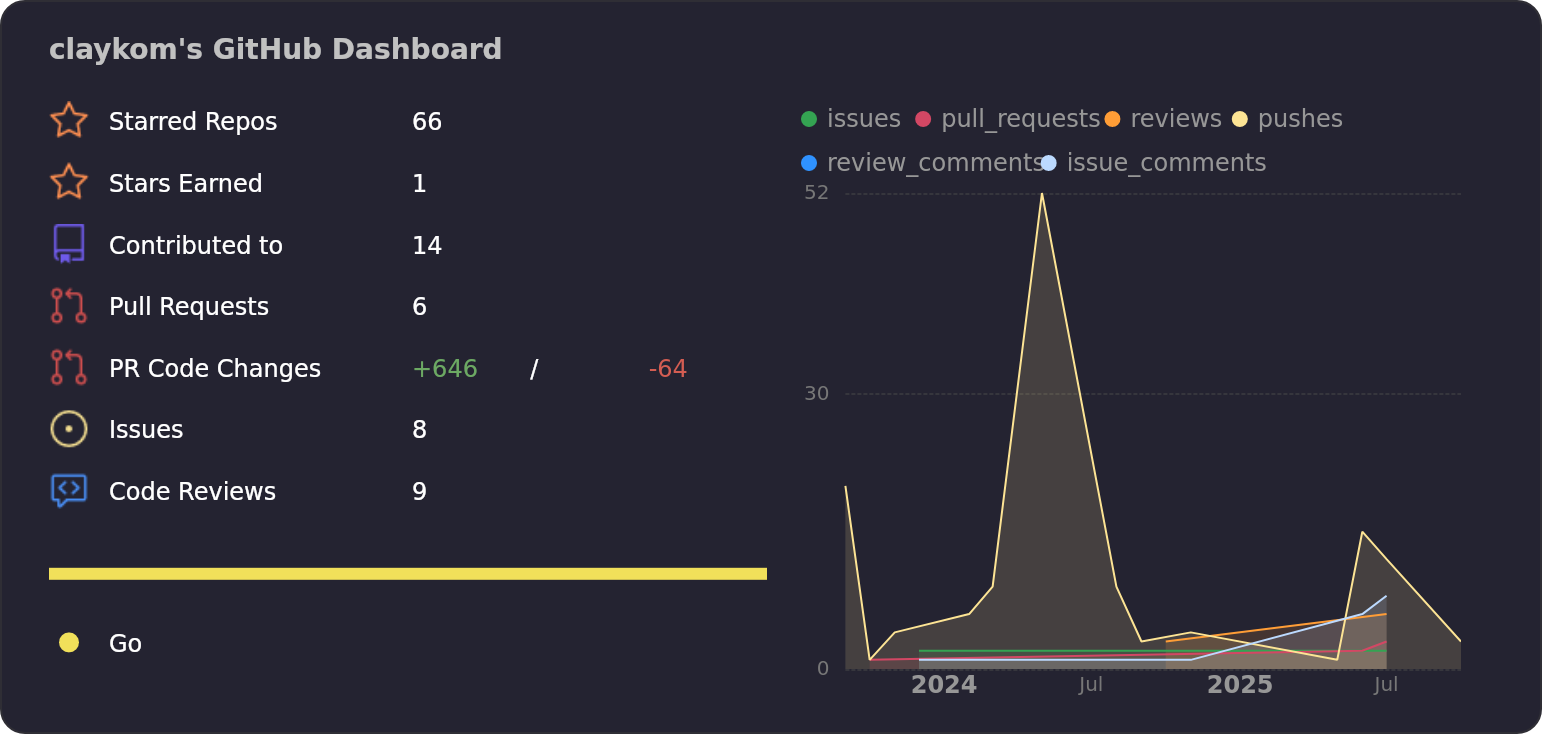Click the 2024 x-axis label

(944, 685)
